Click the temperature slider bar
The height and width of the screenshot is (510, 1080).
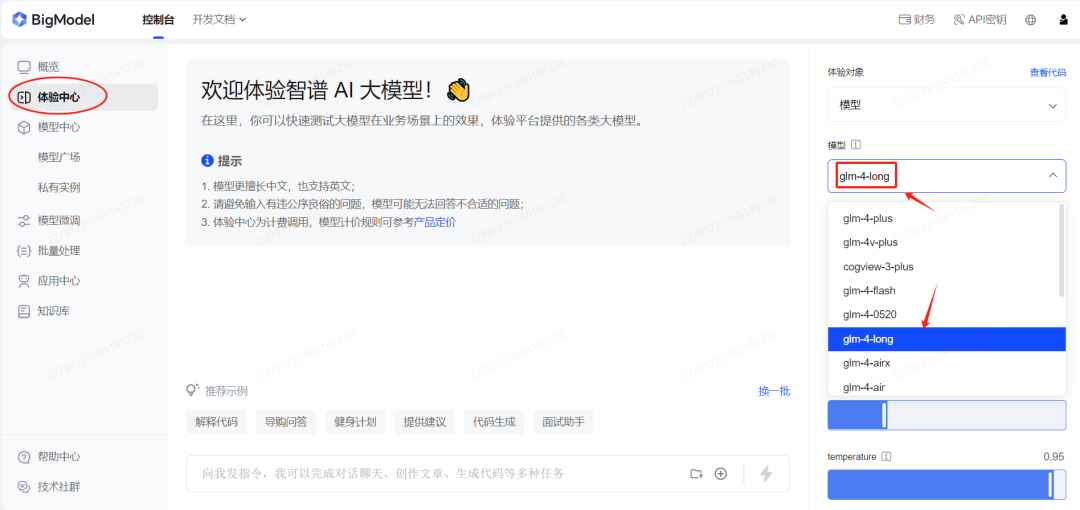tap(946, 484)
